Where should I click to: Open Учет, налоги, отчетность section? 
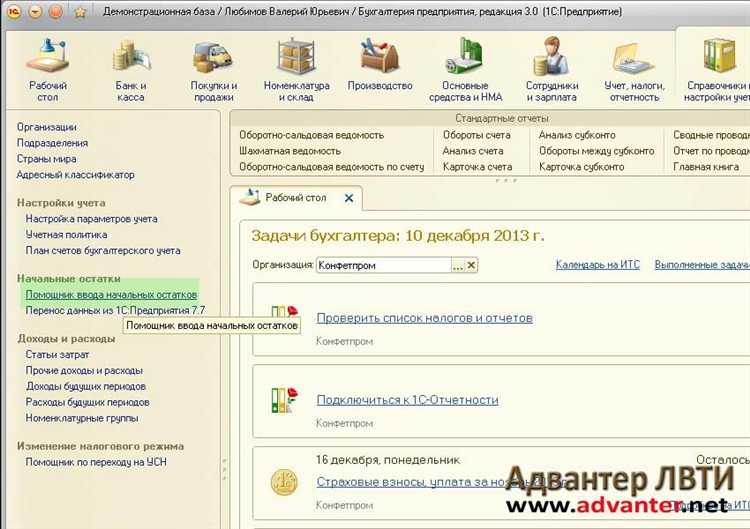click(634, 60)
